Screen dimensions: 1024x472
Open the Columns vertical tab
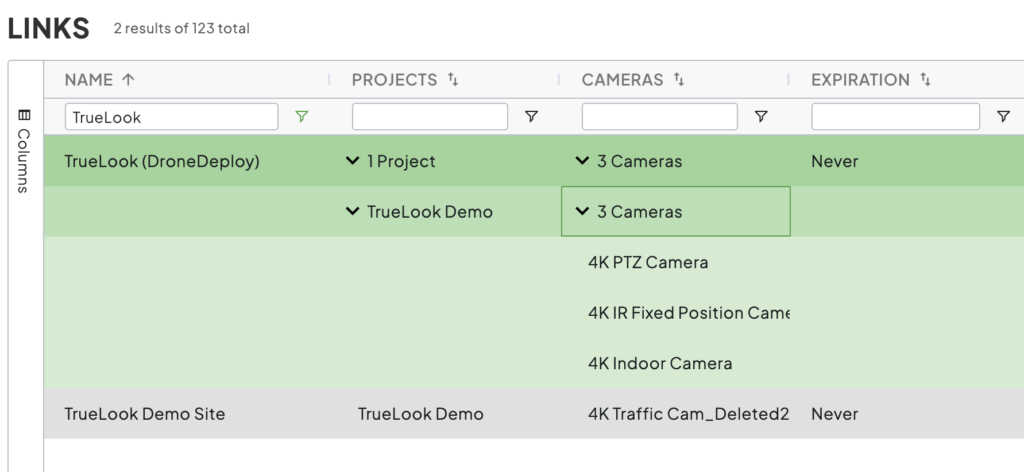[x=24, y=151]
